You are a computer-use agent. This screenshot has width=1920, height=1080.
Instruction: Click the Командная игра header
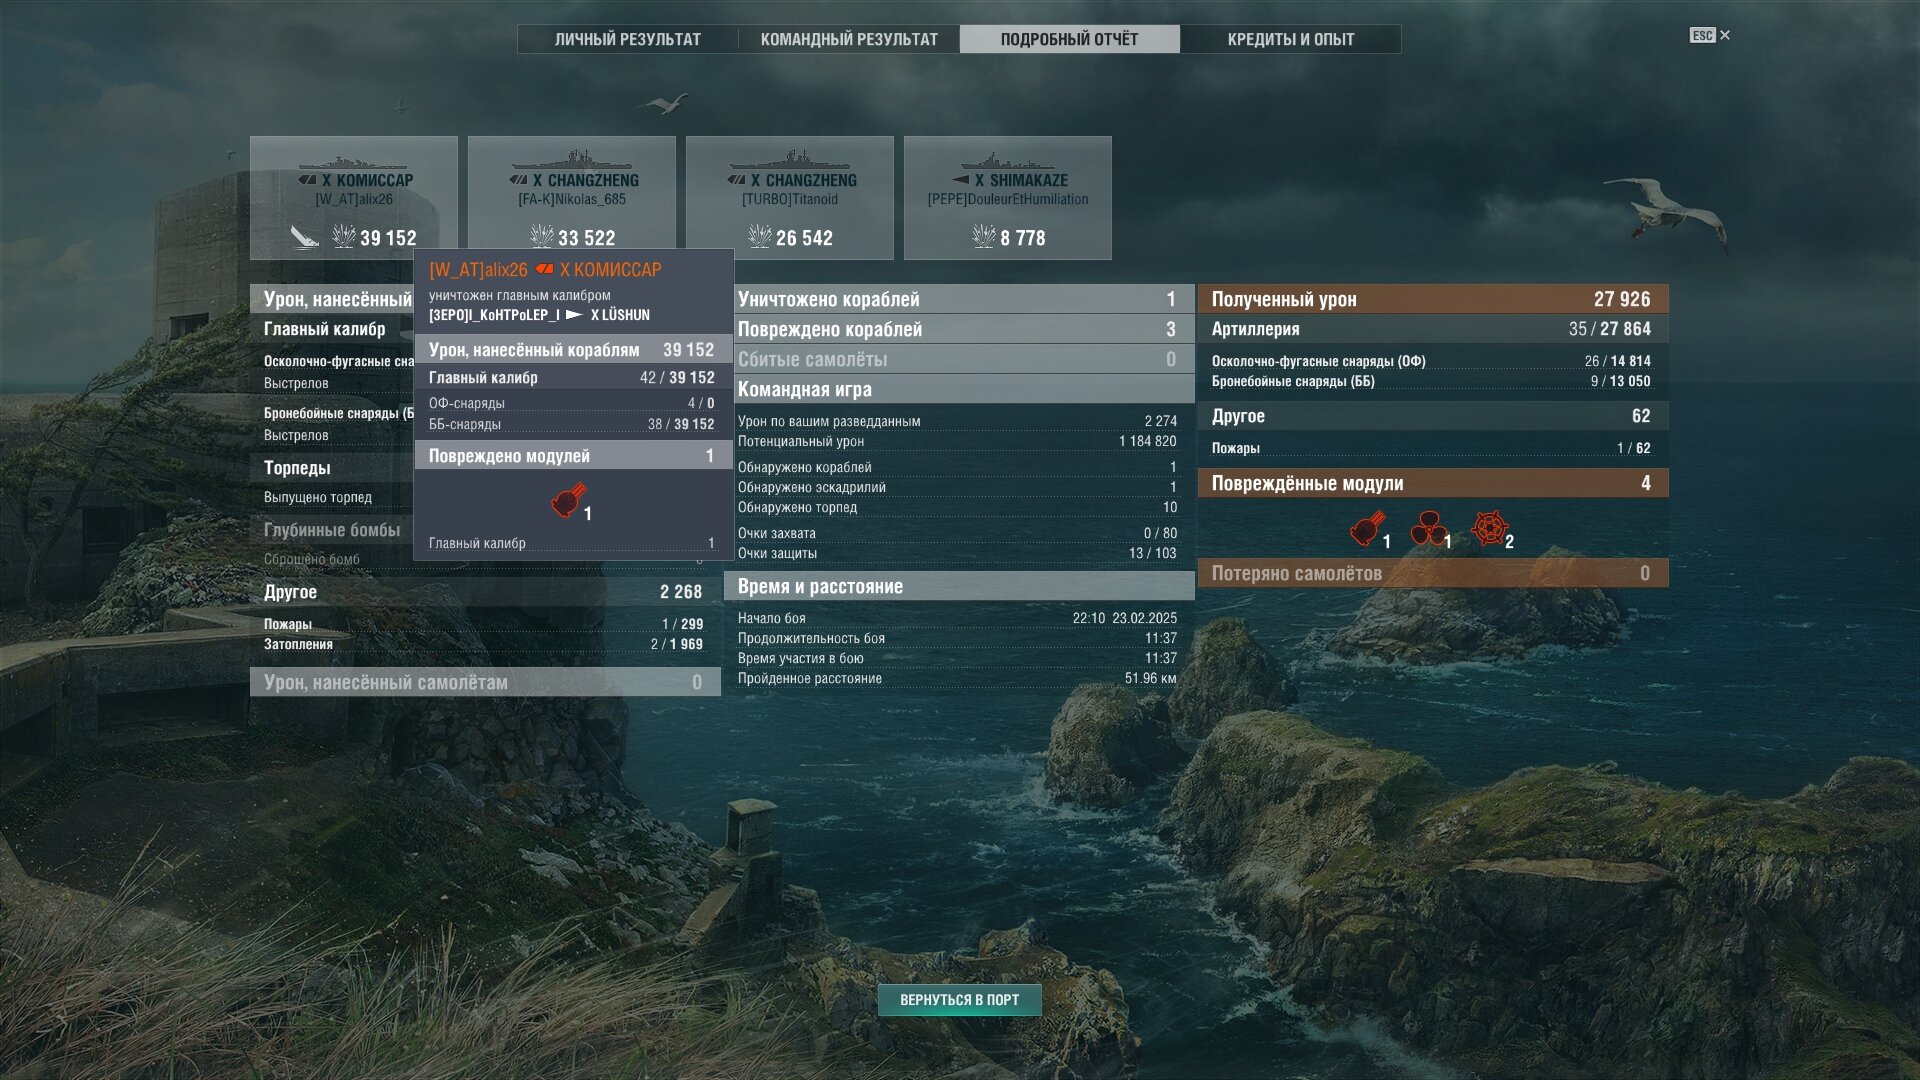point(958,389)
